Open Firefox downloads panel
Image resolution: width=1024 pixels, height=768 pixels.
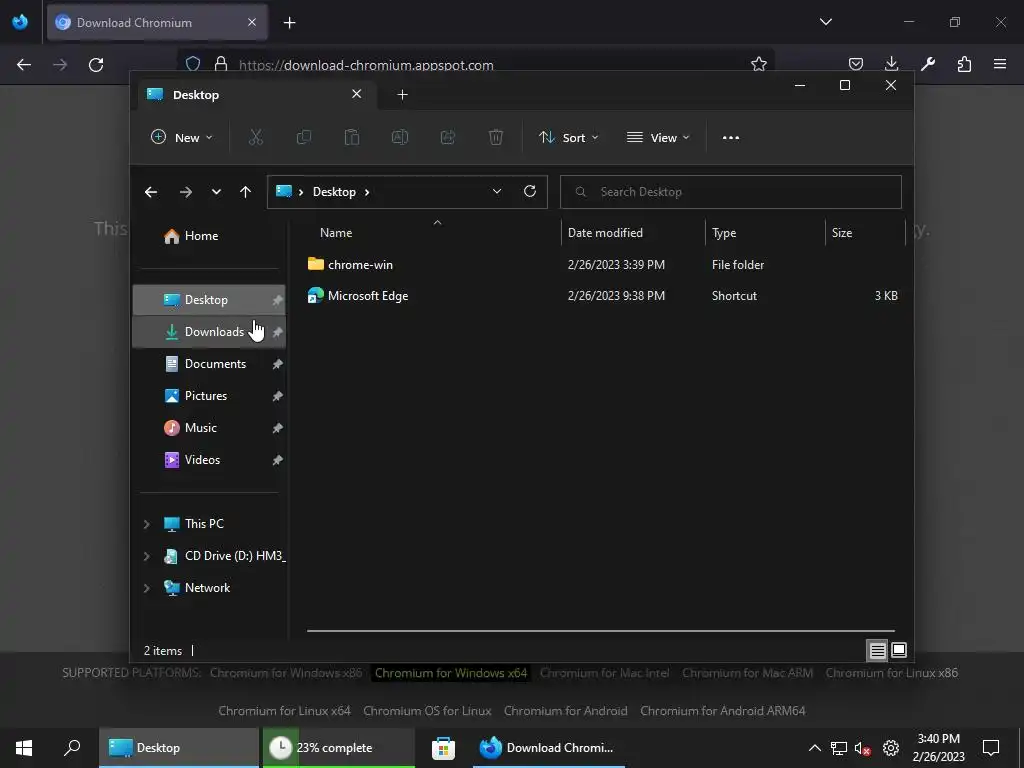coord(891,64)
